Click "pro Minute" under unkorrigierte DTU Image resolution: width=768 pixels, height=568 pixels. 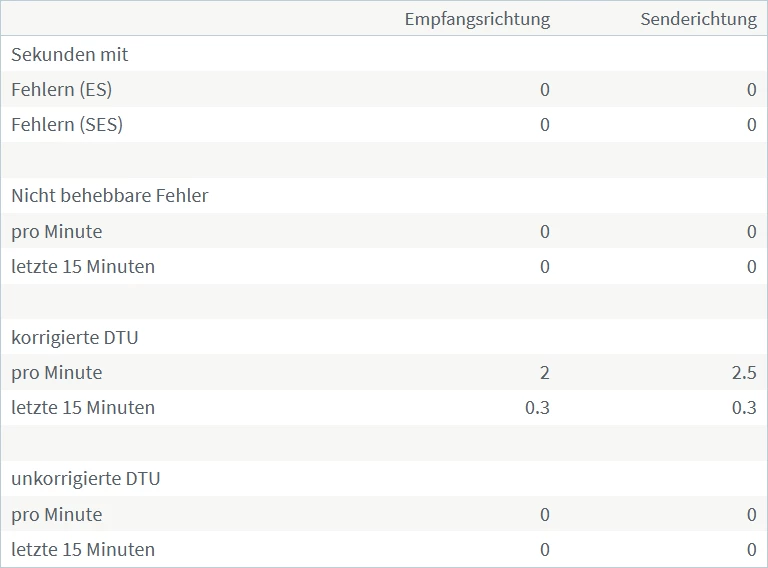(57, 515)
